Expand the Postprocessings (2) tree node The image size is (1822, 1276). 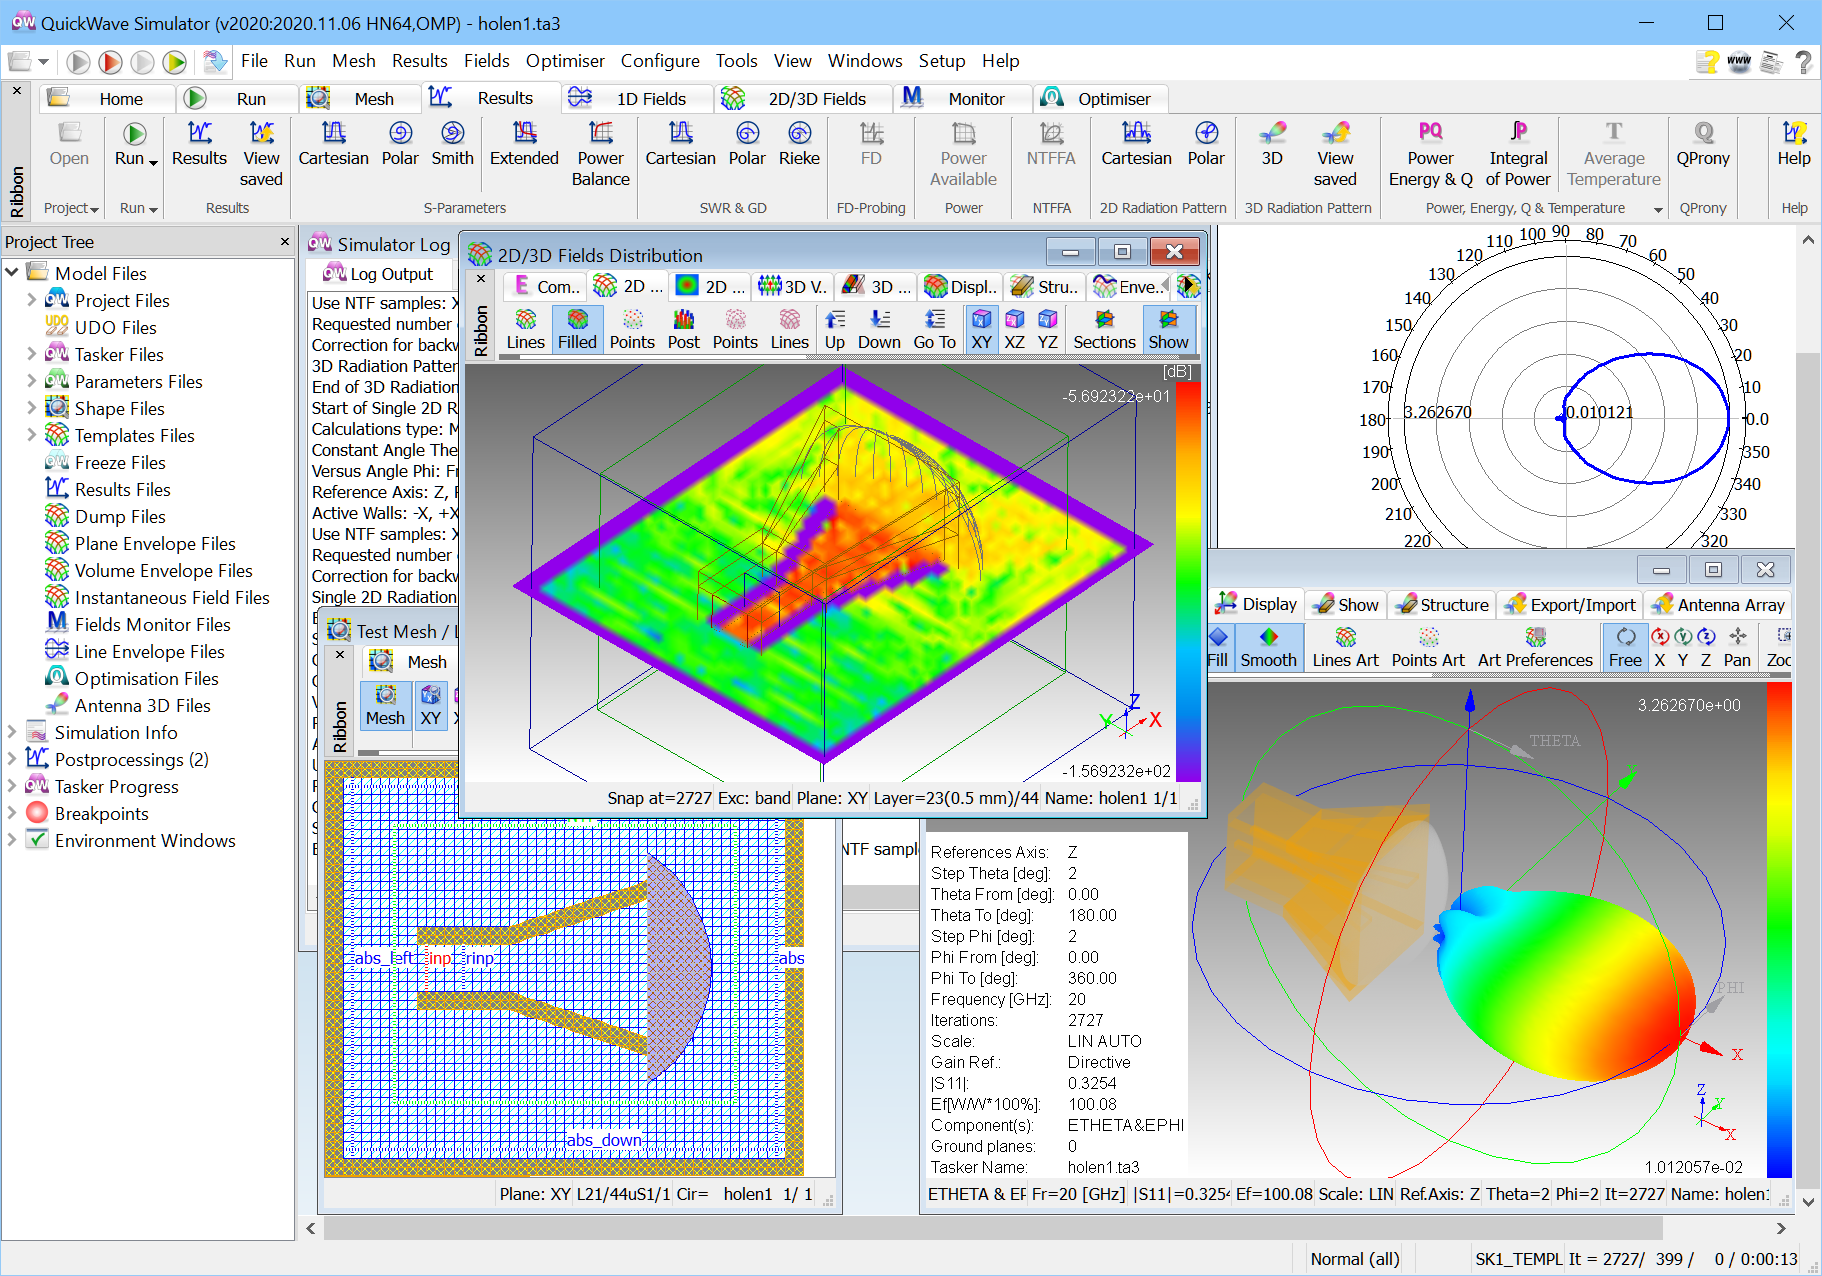coord(12,759)
